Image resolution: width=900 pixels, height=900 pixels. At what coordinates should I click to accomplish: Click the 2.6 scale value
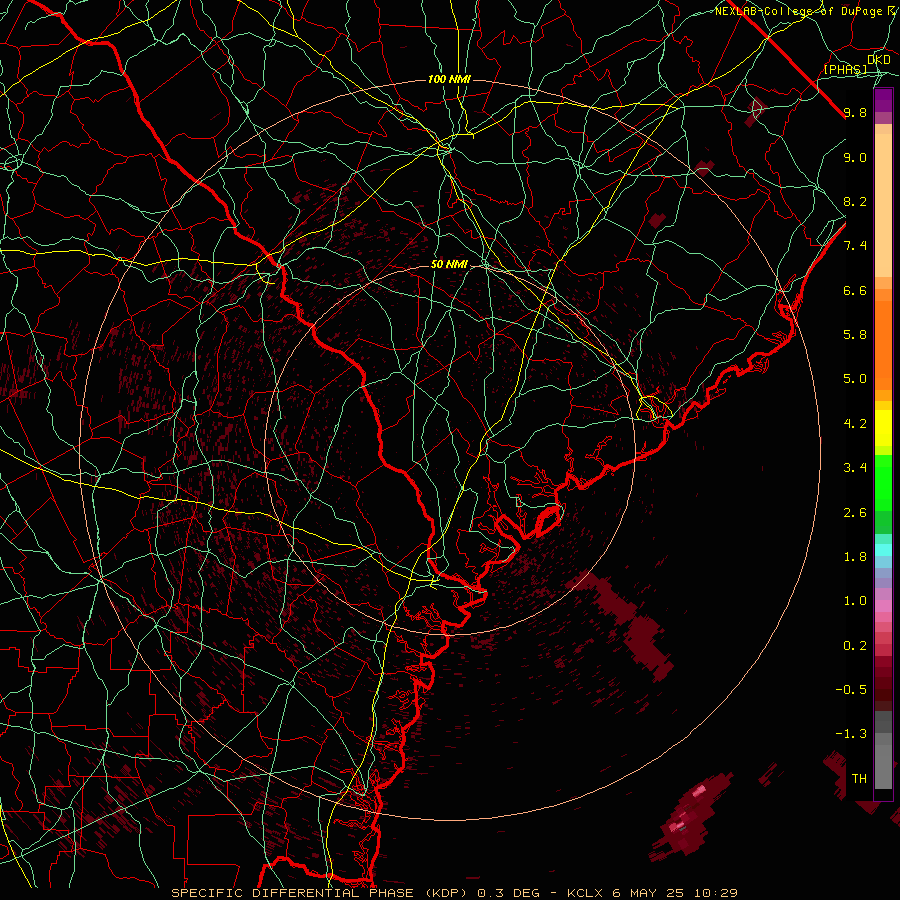(x=855, y=513)
